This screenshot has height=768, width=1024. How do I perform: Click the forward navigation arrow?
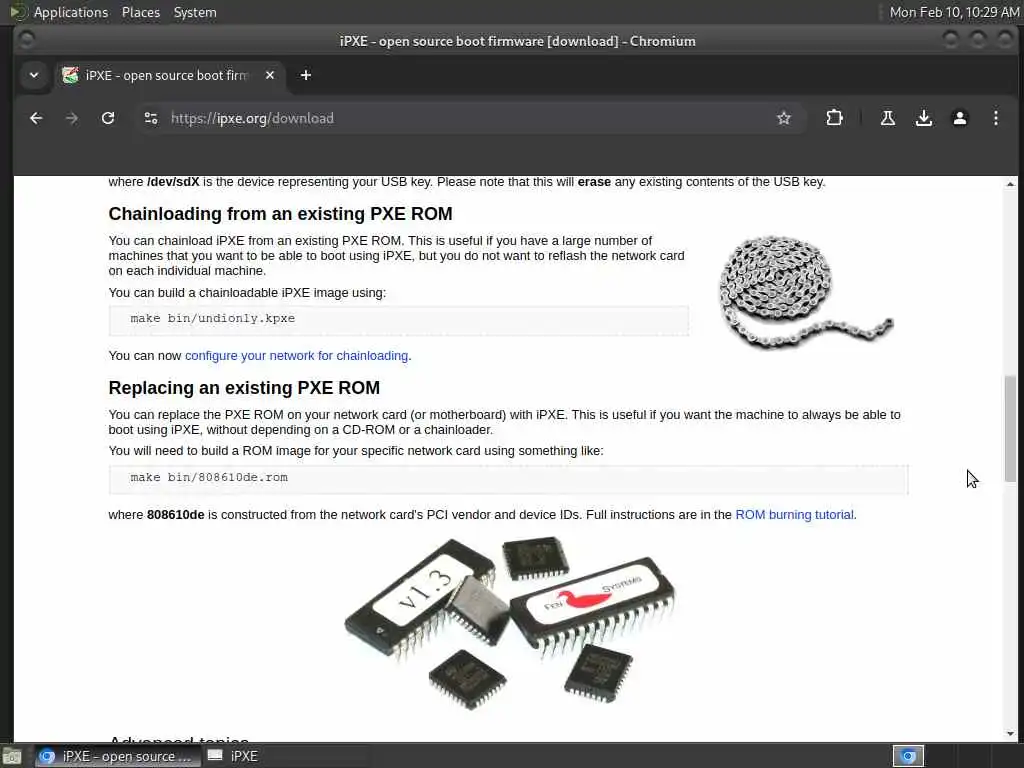pyautogui.click(x=72, y=118)
